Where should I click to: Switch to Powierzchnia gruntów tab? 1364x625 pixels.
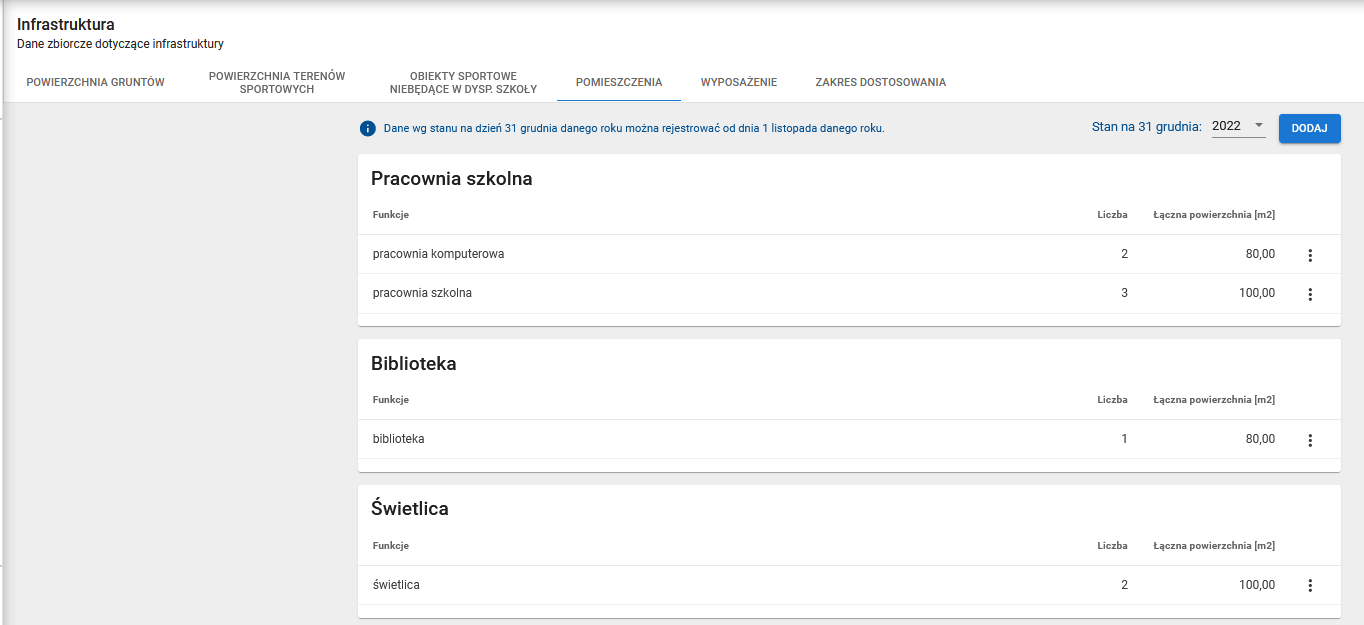[95, 82]
